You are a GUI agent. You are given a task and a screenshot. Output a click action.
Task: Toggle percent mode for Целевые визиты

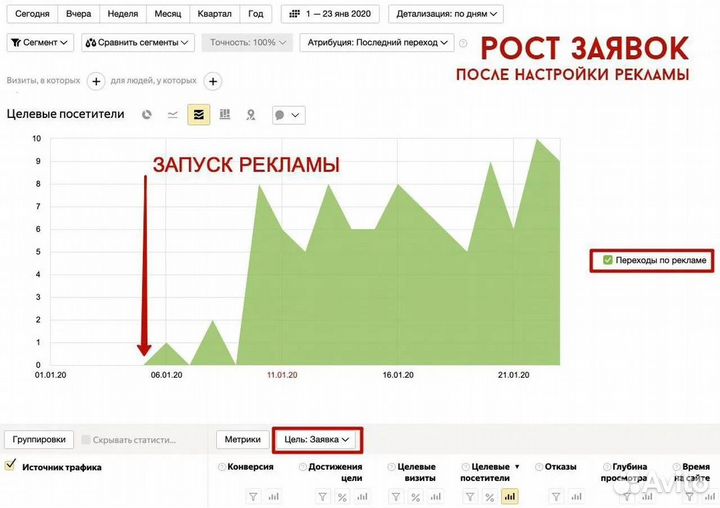click(416, 497)
